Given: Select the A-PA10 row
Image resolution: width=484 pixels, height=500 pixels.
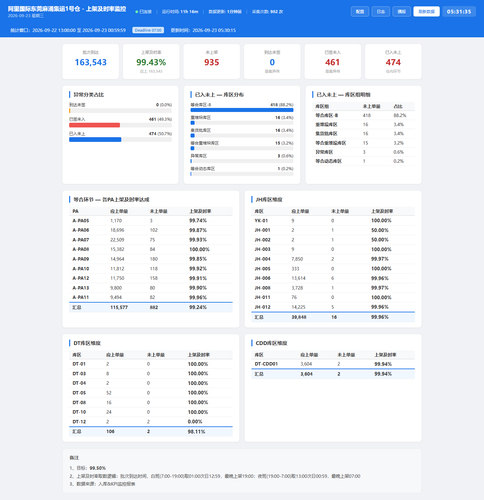Looking at the screenshot, I should [x=151, y=269].
